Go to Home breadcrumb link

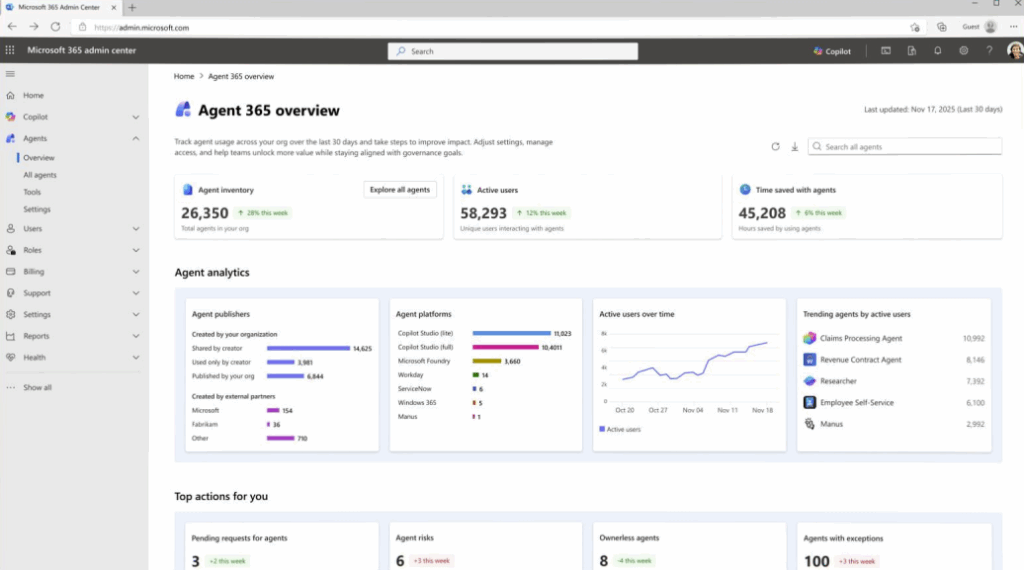pyautogui.click(x=184, y=77)
